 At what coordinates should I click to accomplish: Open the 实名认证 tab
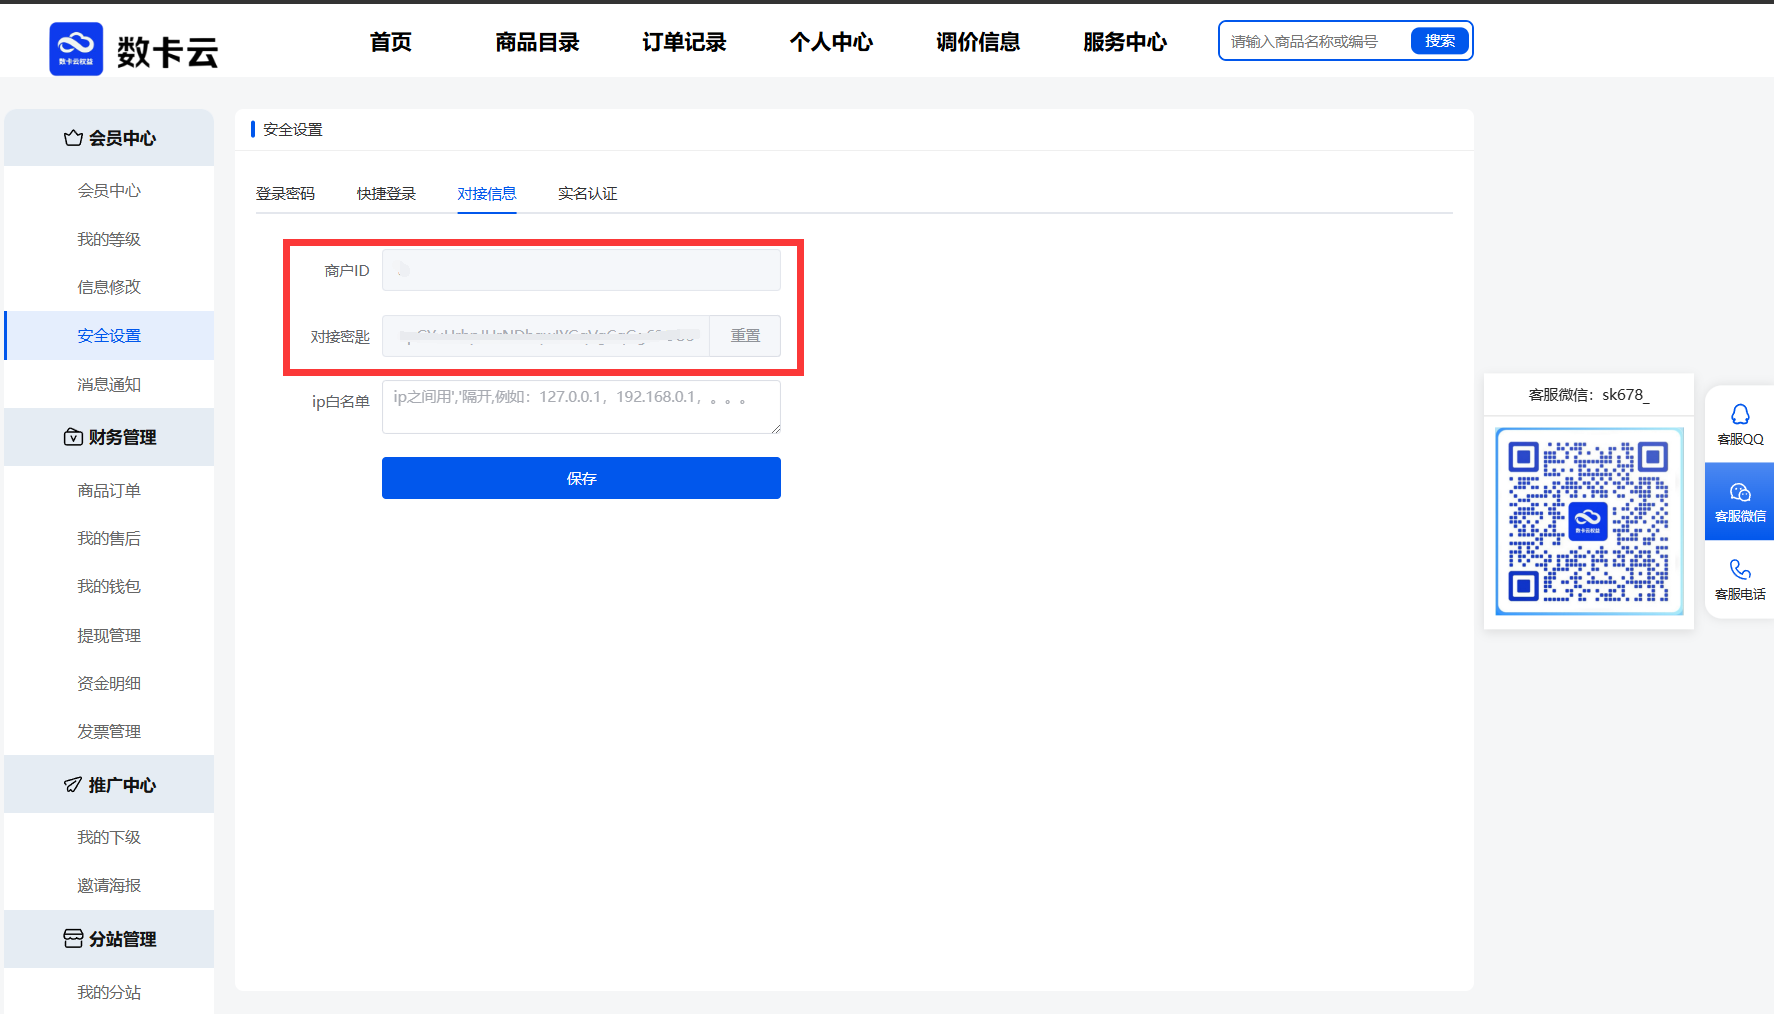[x=587, y=193]
